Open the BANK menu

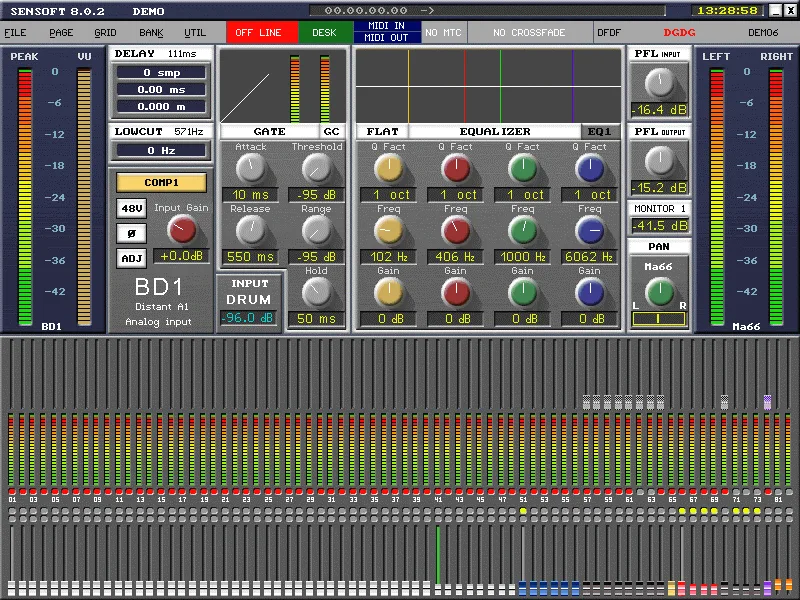click(x=151, y=33)
